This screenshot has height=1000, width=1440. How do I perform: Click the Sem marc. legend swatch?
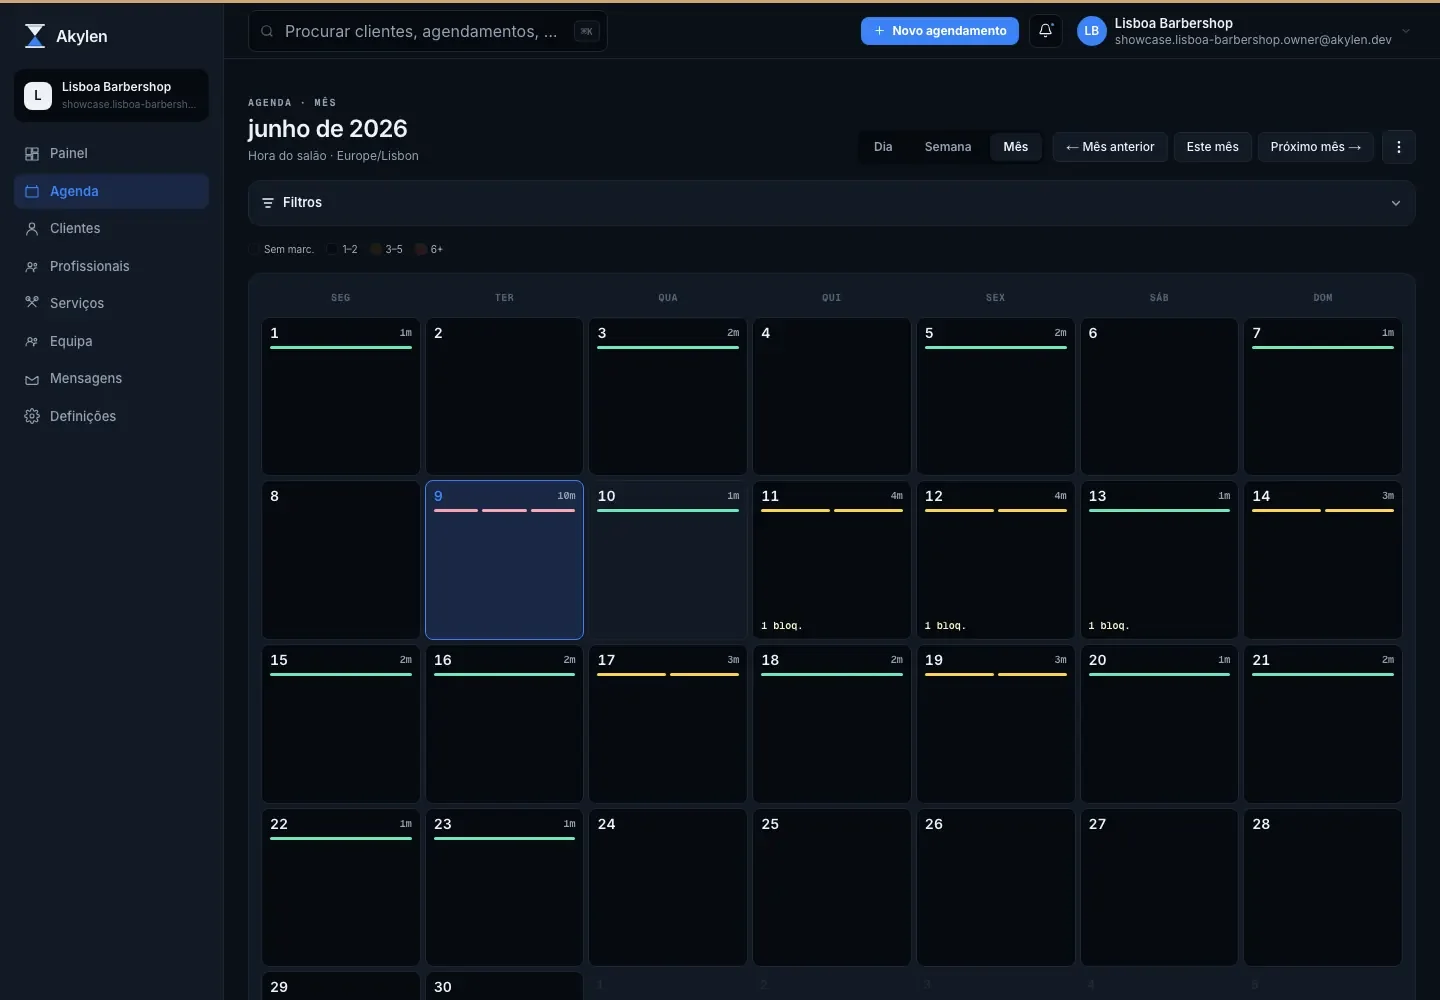pos(254,249)
